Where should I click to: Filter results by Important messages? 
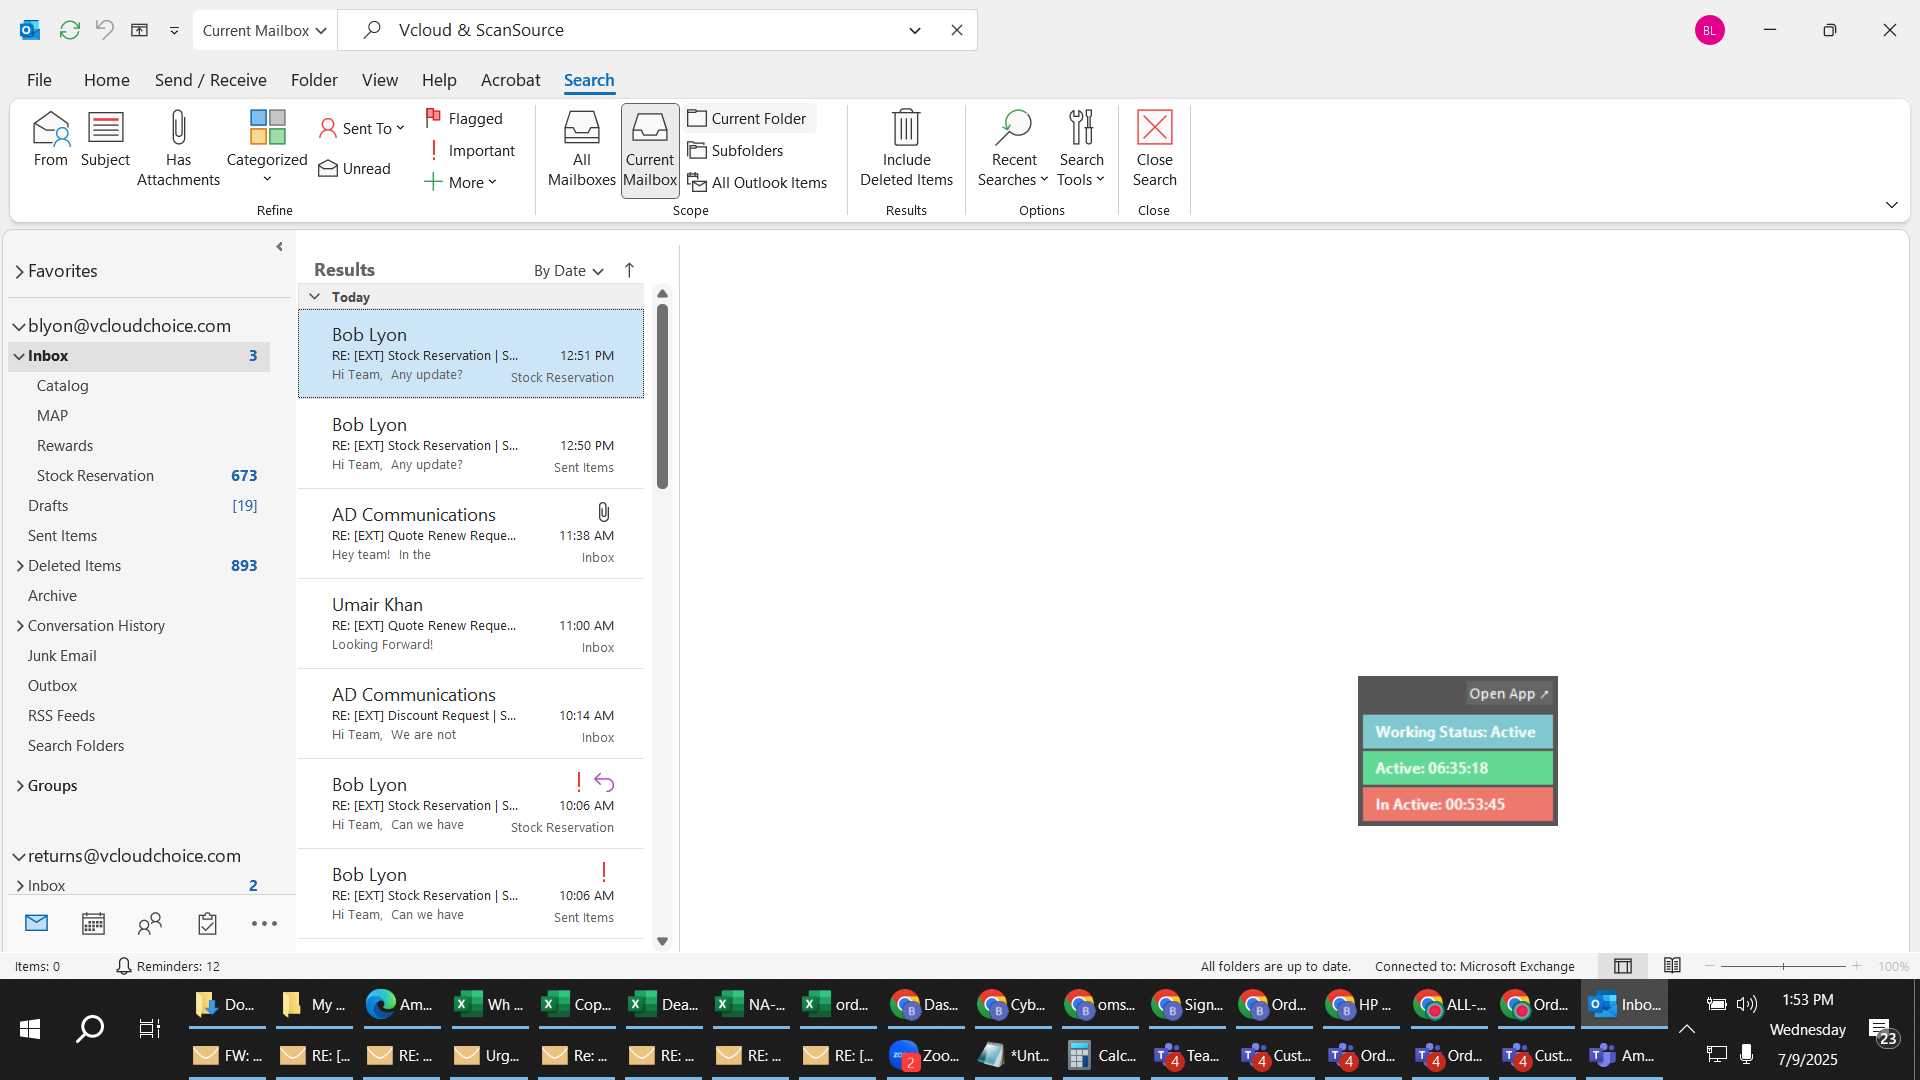470,150
